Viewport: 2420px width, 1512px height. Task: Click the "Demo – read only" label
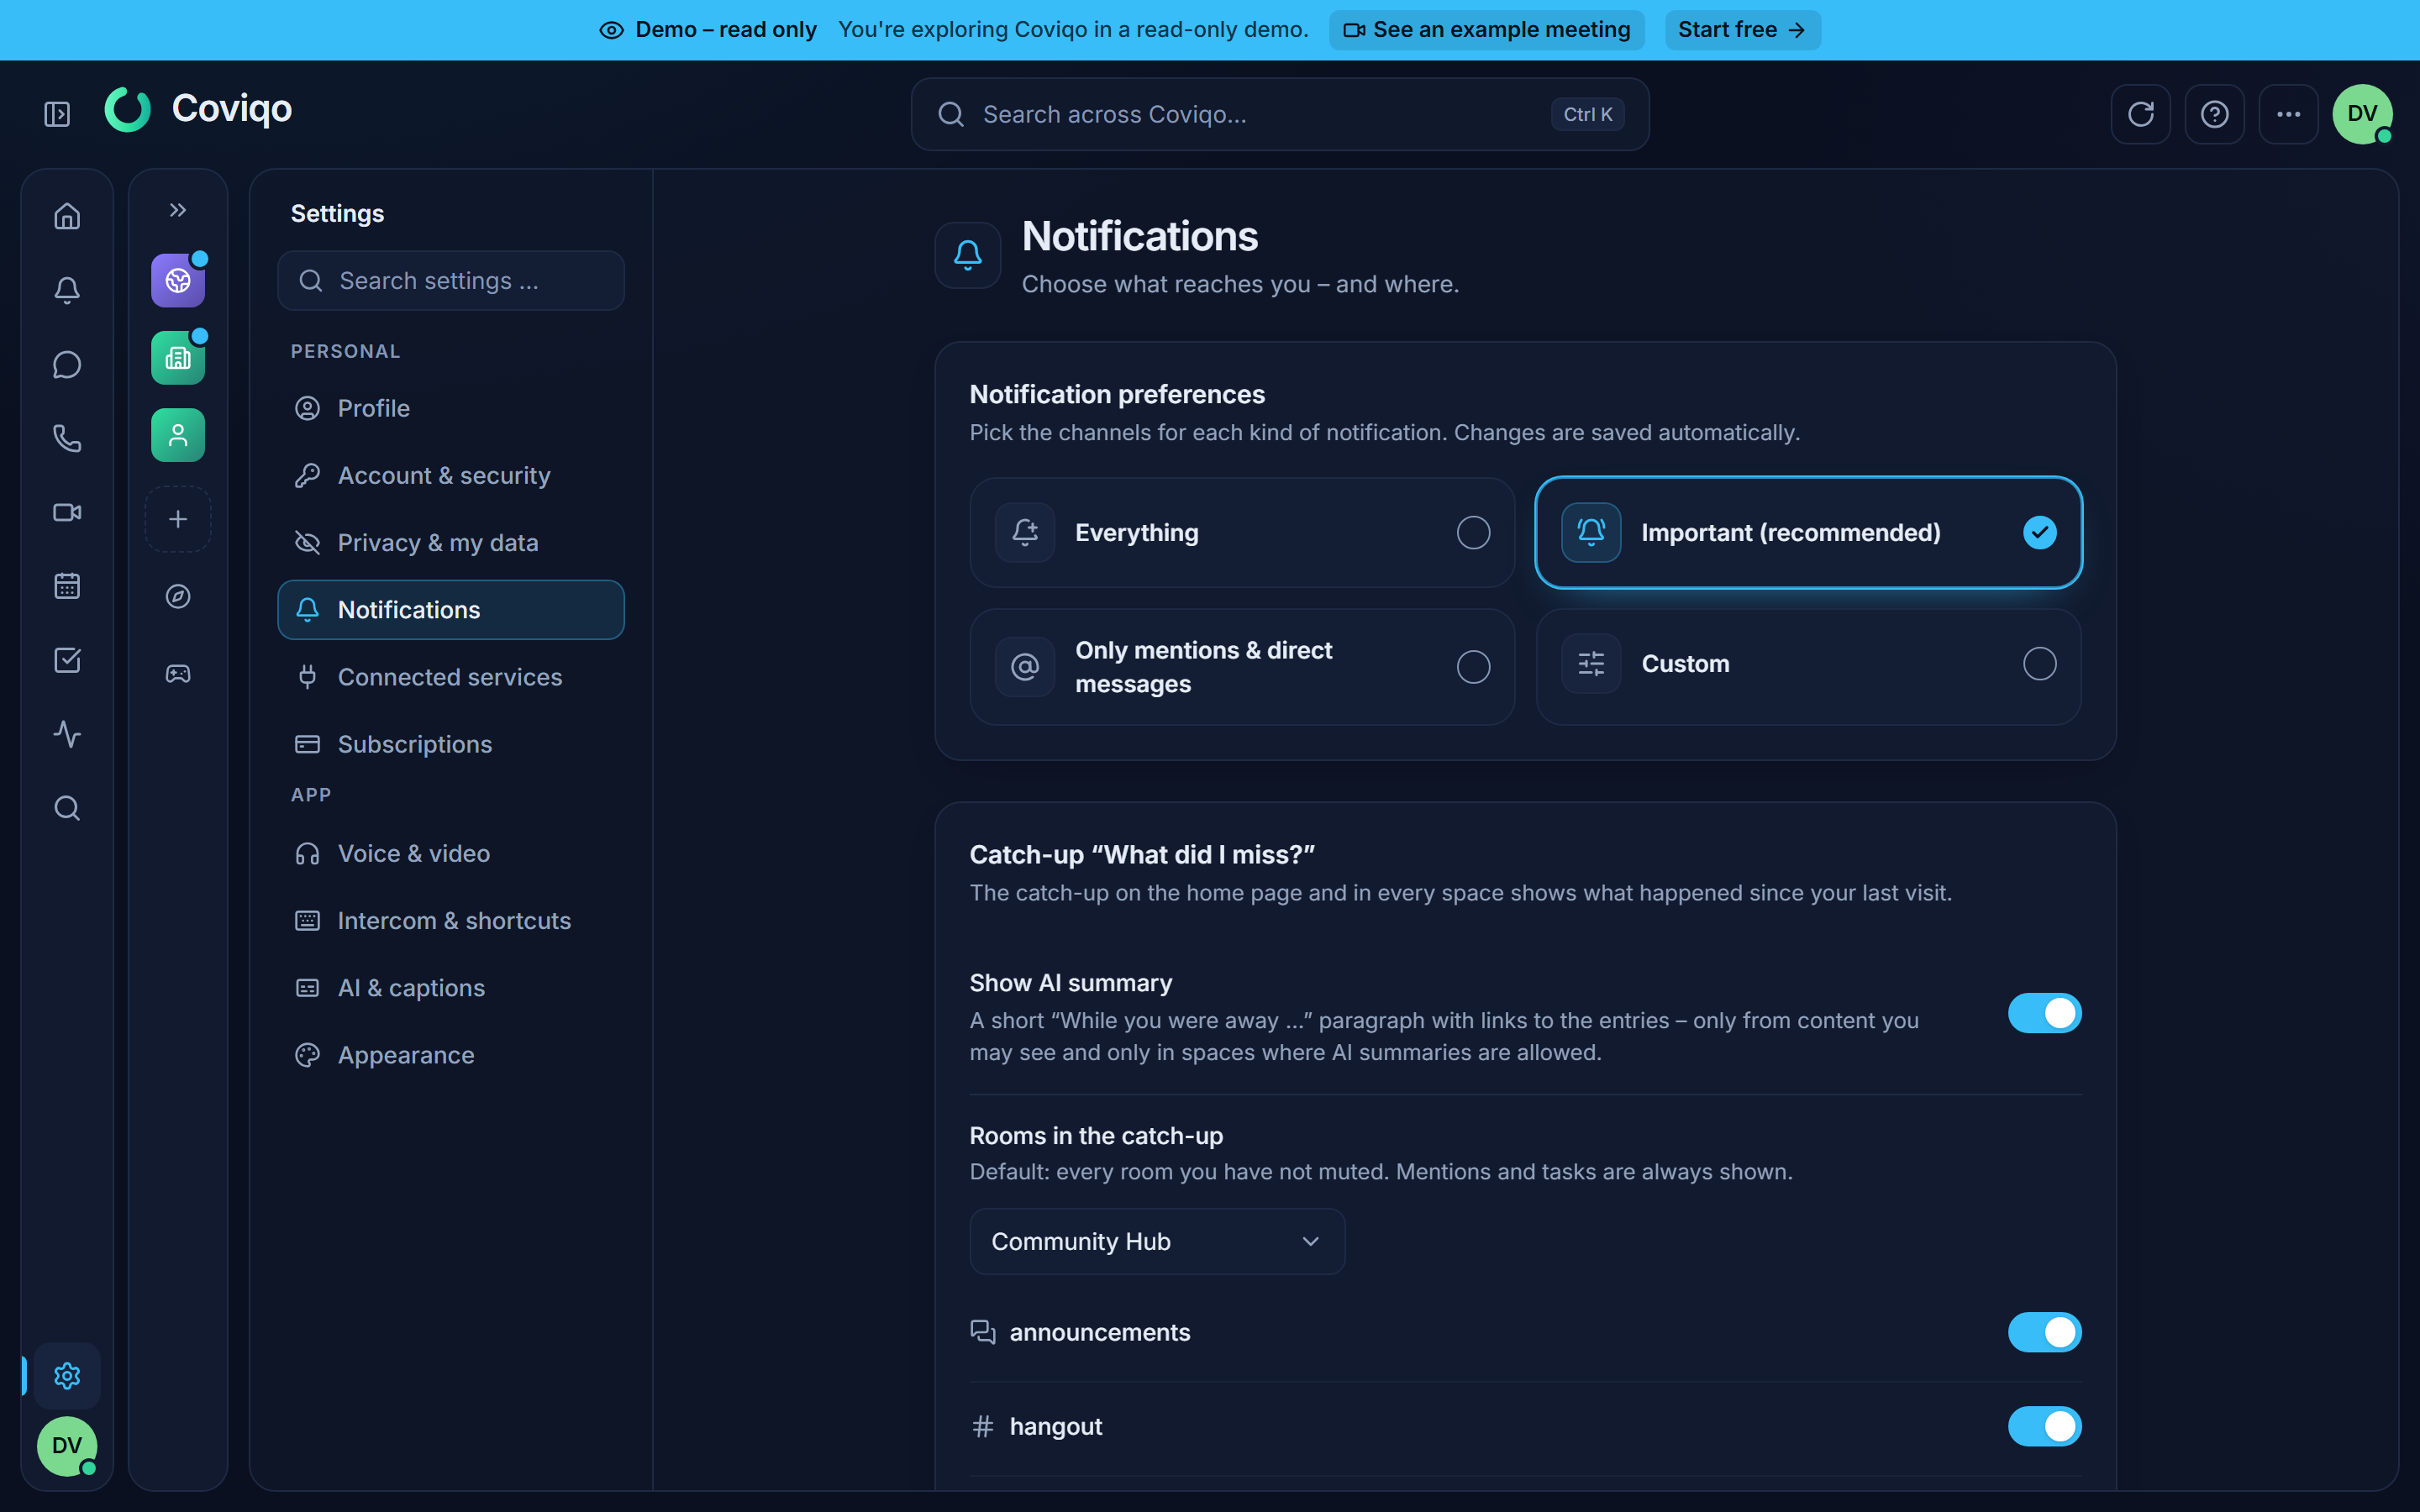tap(726, 30)
